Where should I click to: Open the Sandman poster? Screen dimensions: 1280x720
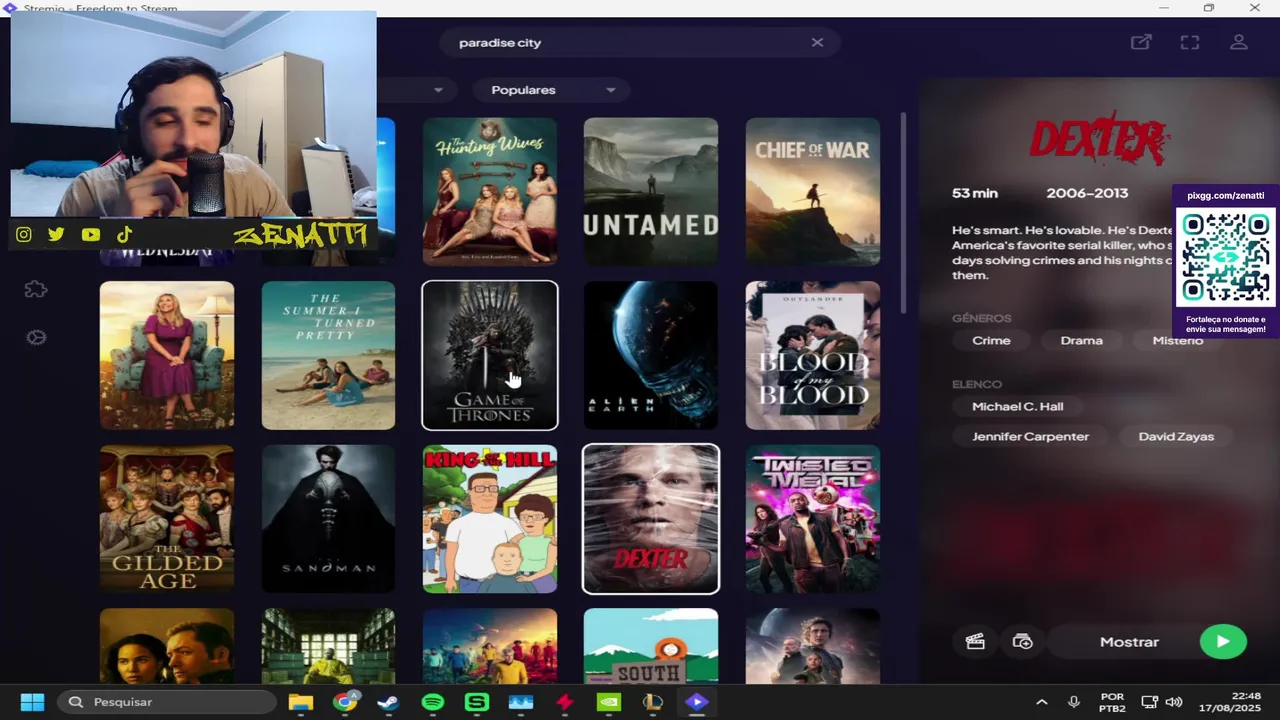[328, 519]
